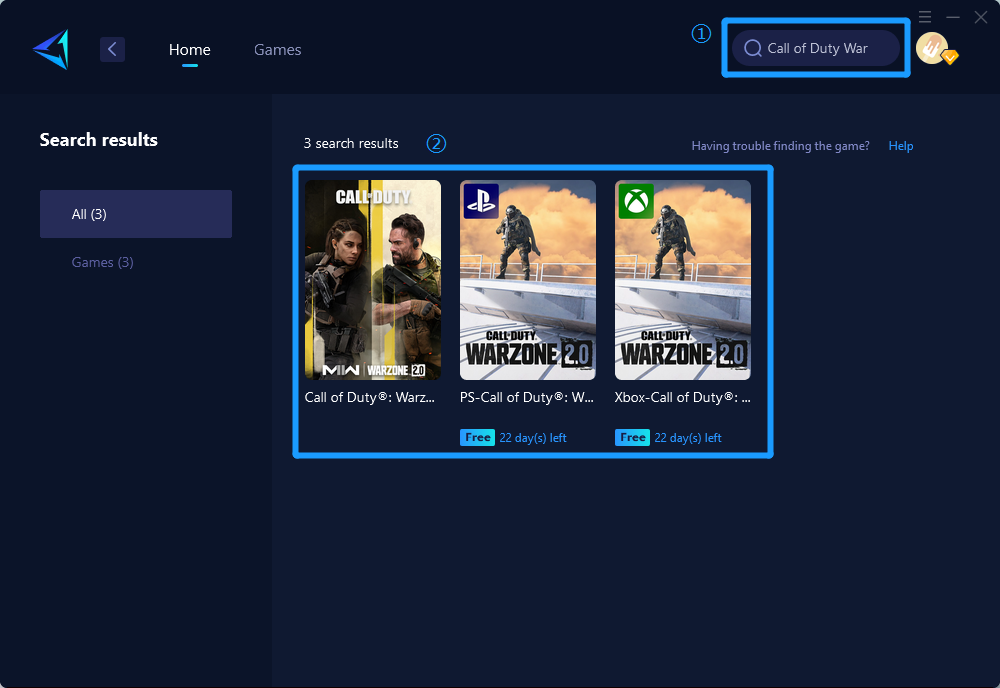Switch to the Home tab
This screenshot has height=688, width=1000.
tap(189, 49)
